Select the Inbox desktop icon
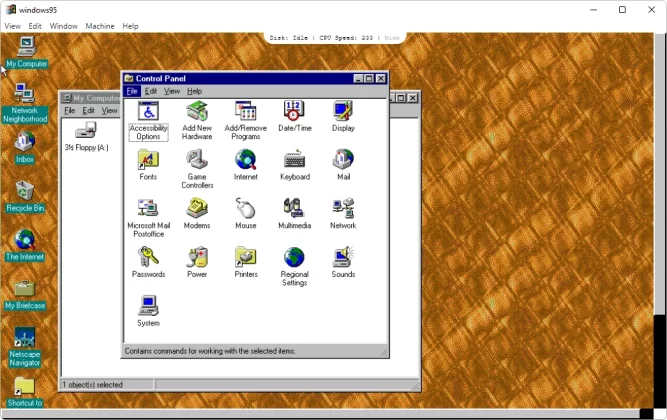This screenshot has width=667, height=420. [25, 142]
